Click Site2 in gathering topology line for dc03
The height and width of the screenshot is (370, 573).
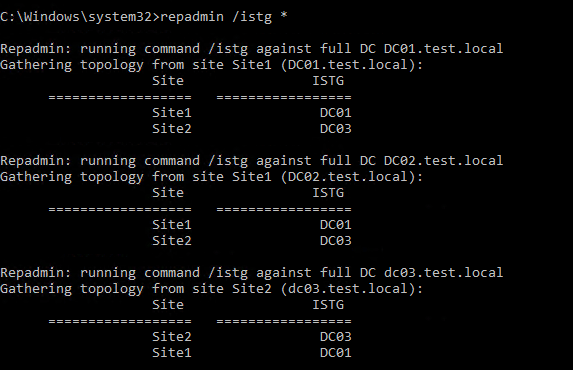[x=252, y=288]
